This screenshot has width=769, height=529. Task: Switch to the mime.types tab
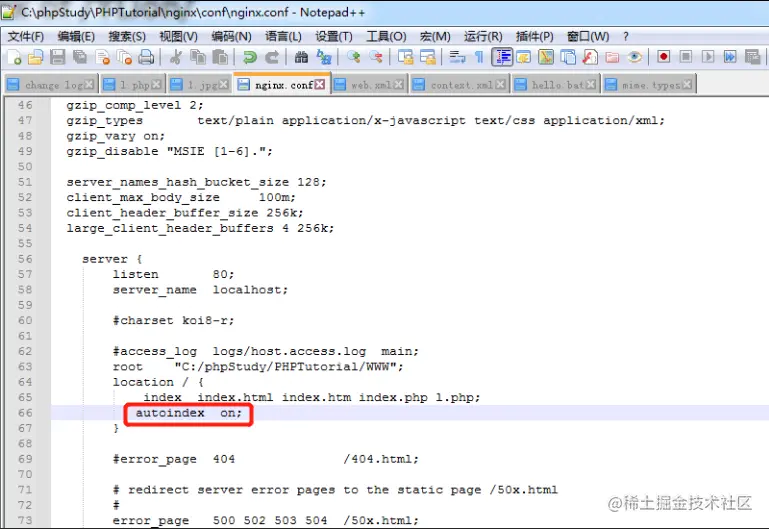(x=649, y=85)
